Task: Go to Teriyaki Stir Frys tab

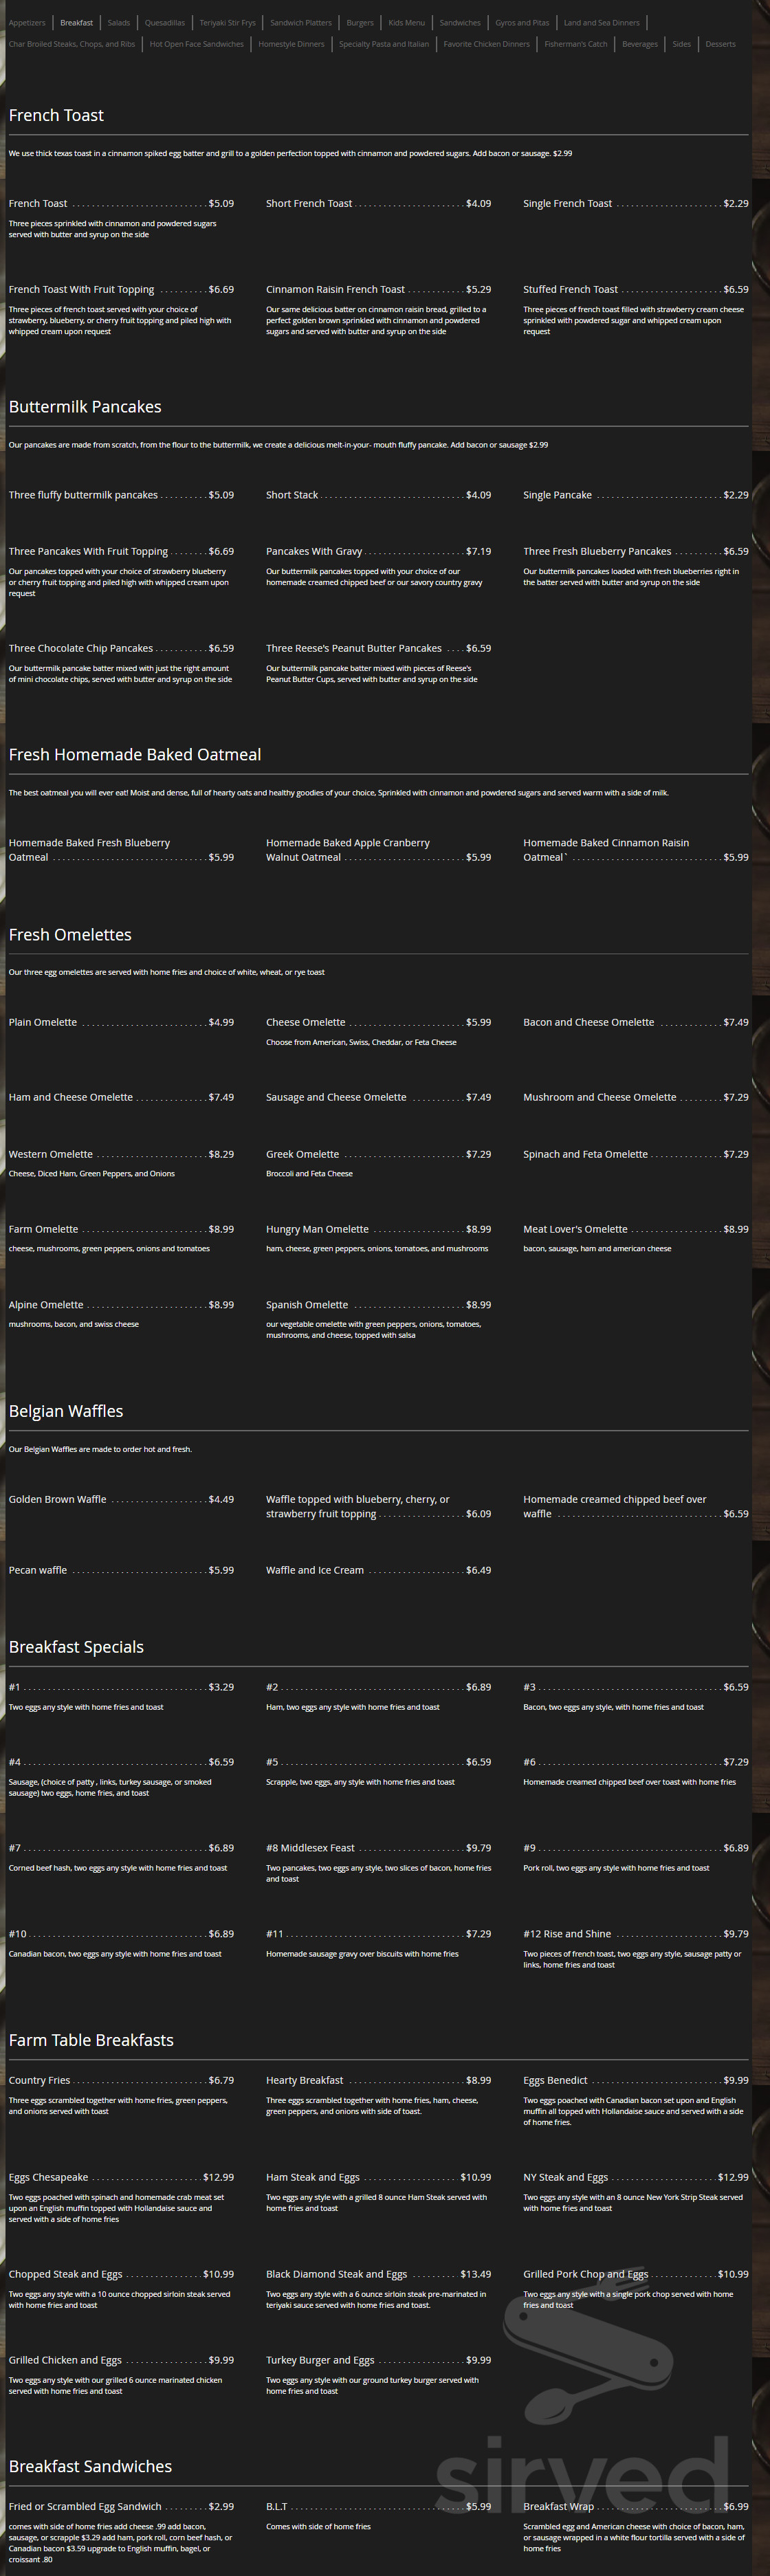Action: pyautogui.click(x=227, y=22)
